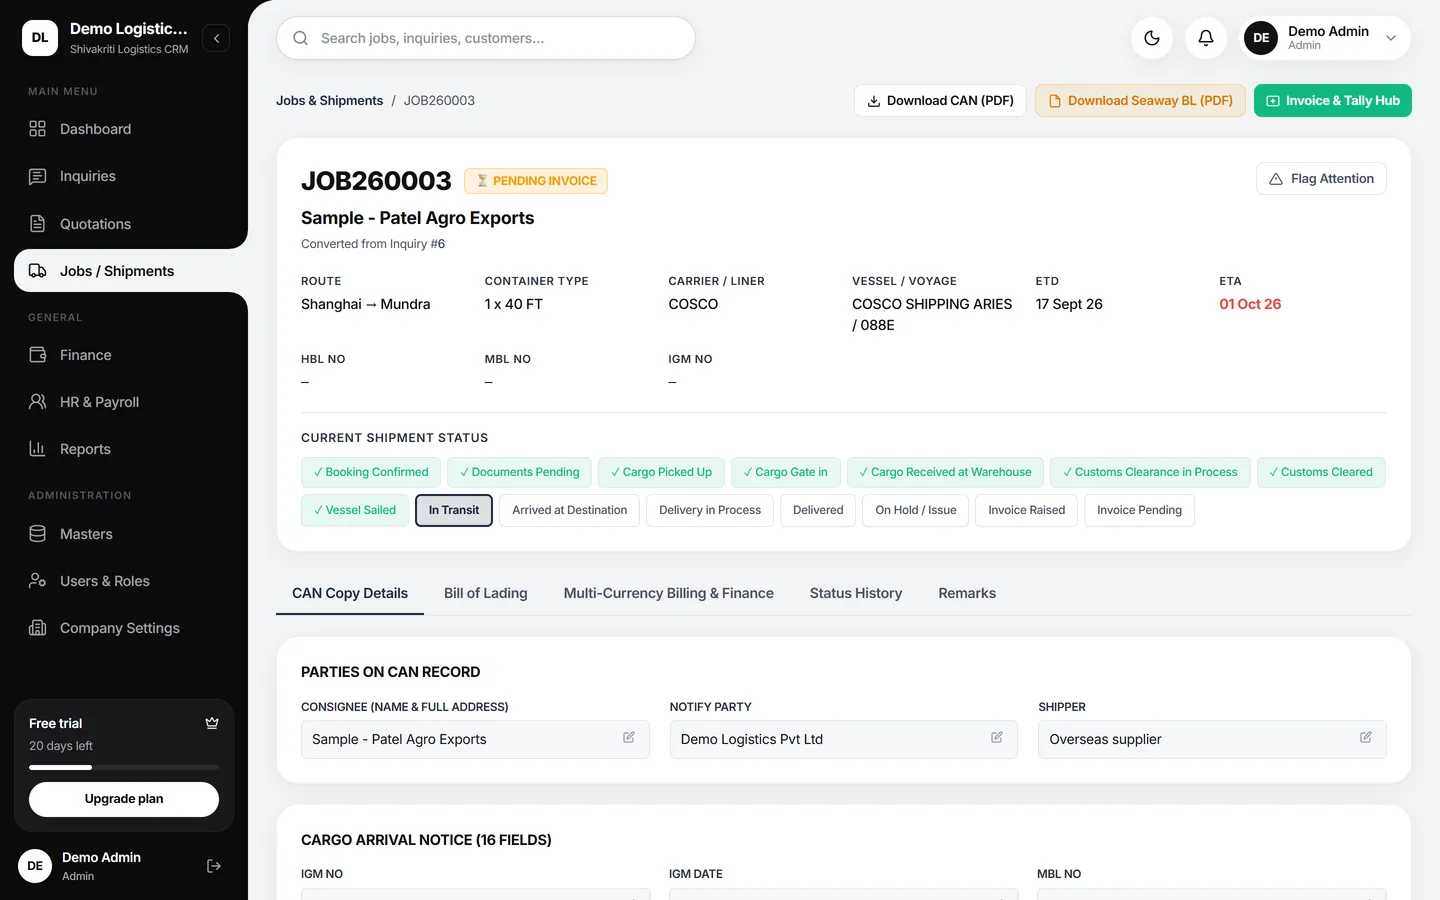Open Masters administration page
Screen dimensions: 1440x900
click(124, 534)
